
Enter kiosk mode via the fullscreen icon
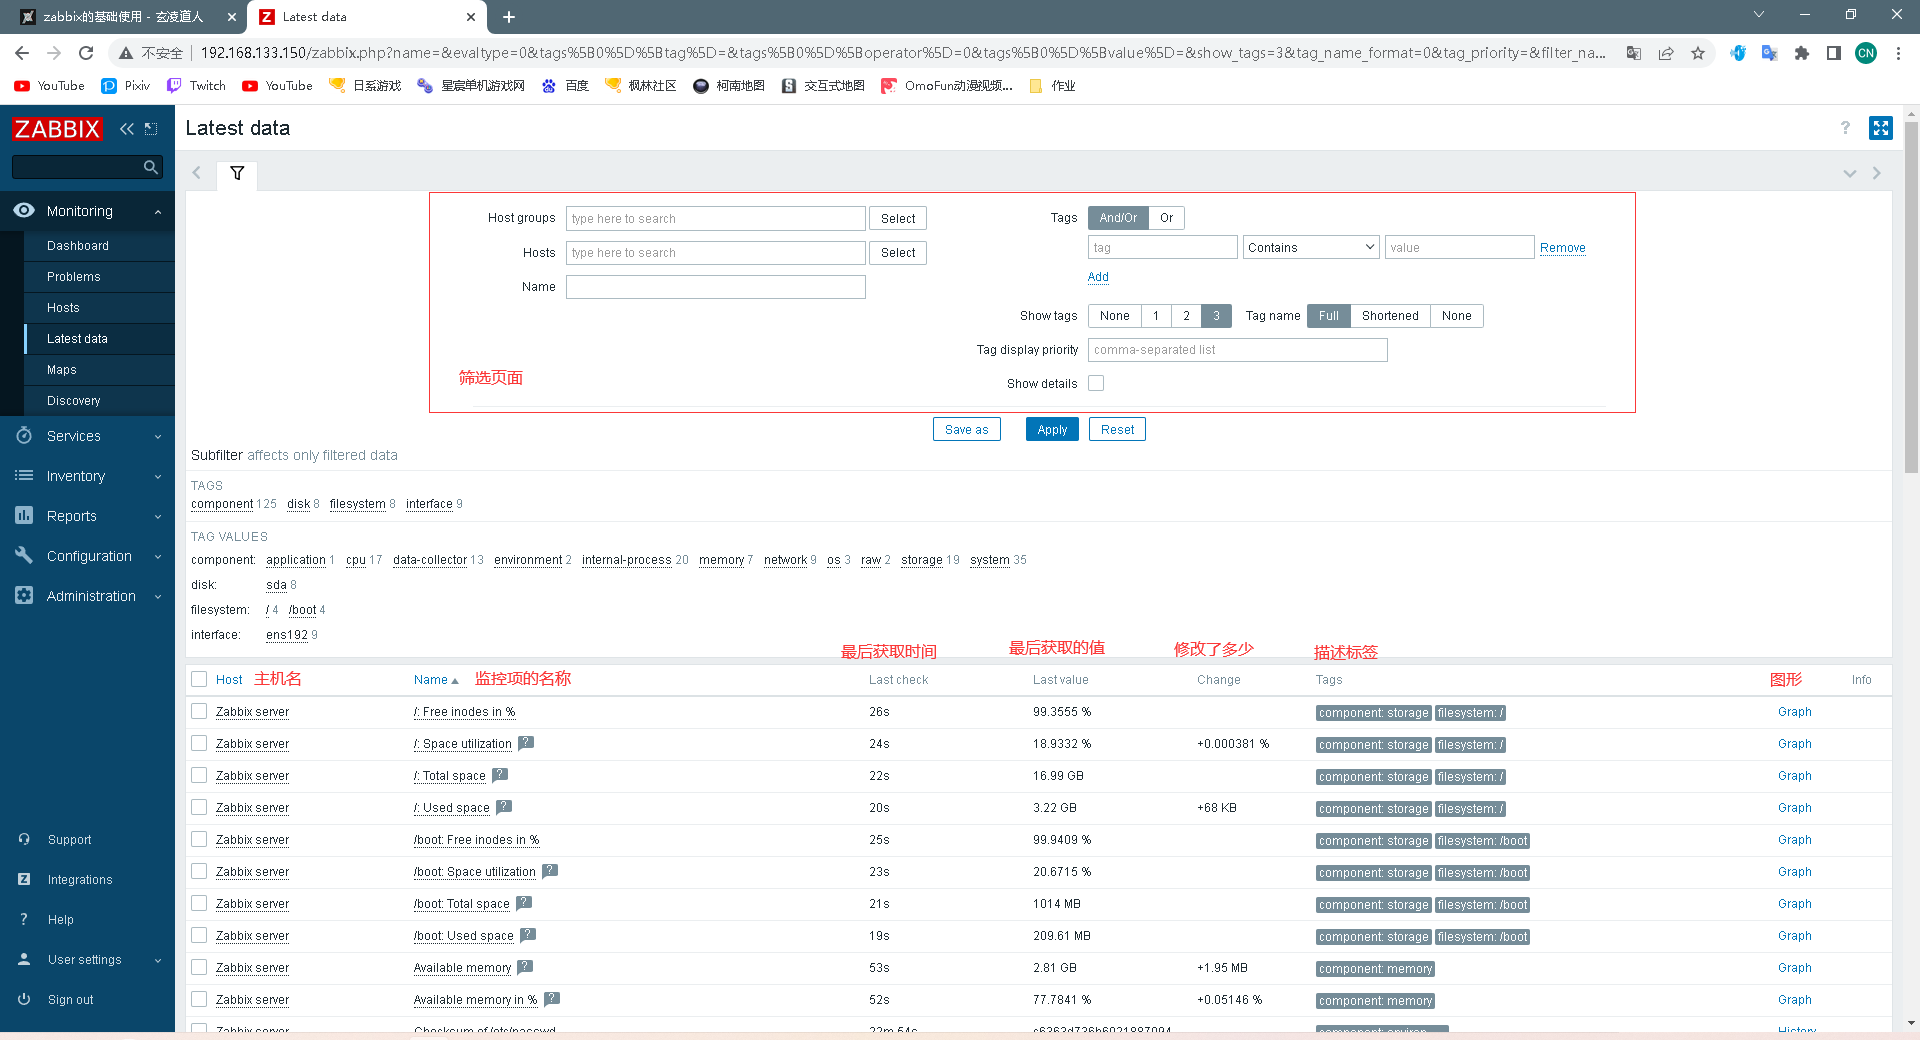[1881, 128]
